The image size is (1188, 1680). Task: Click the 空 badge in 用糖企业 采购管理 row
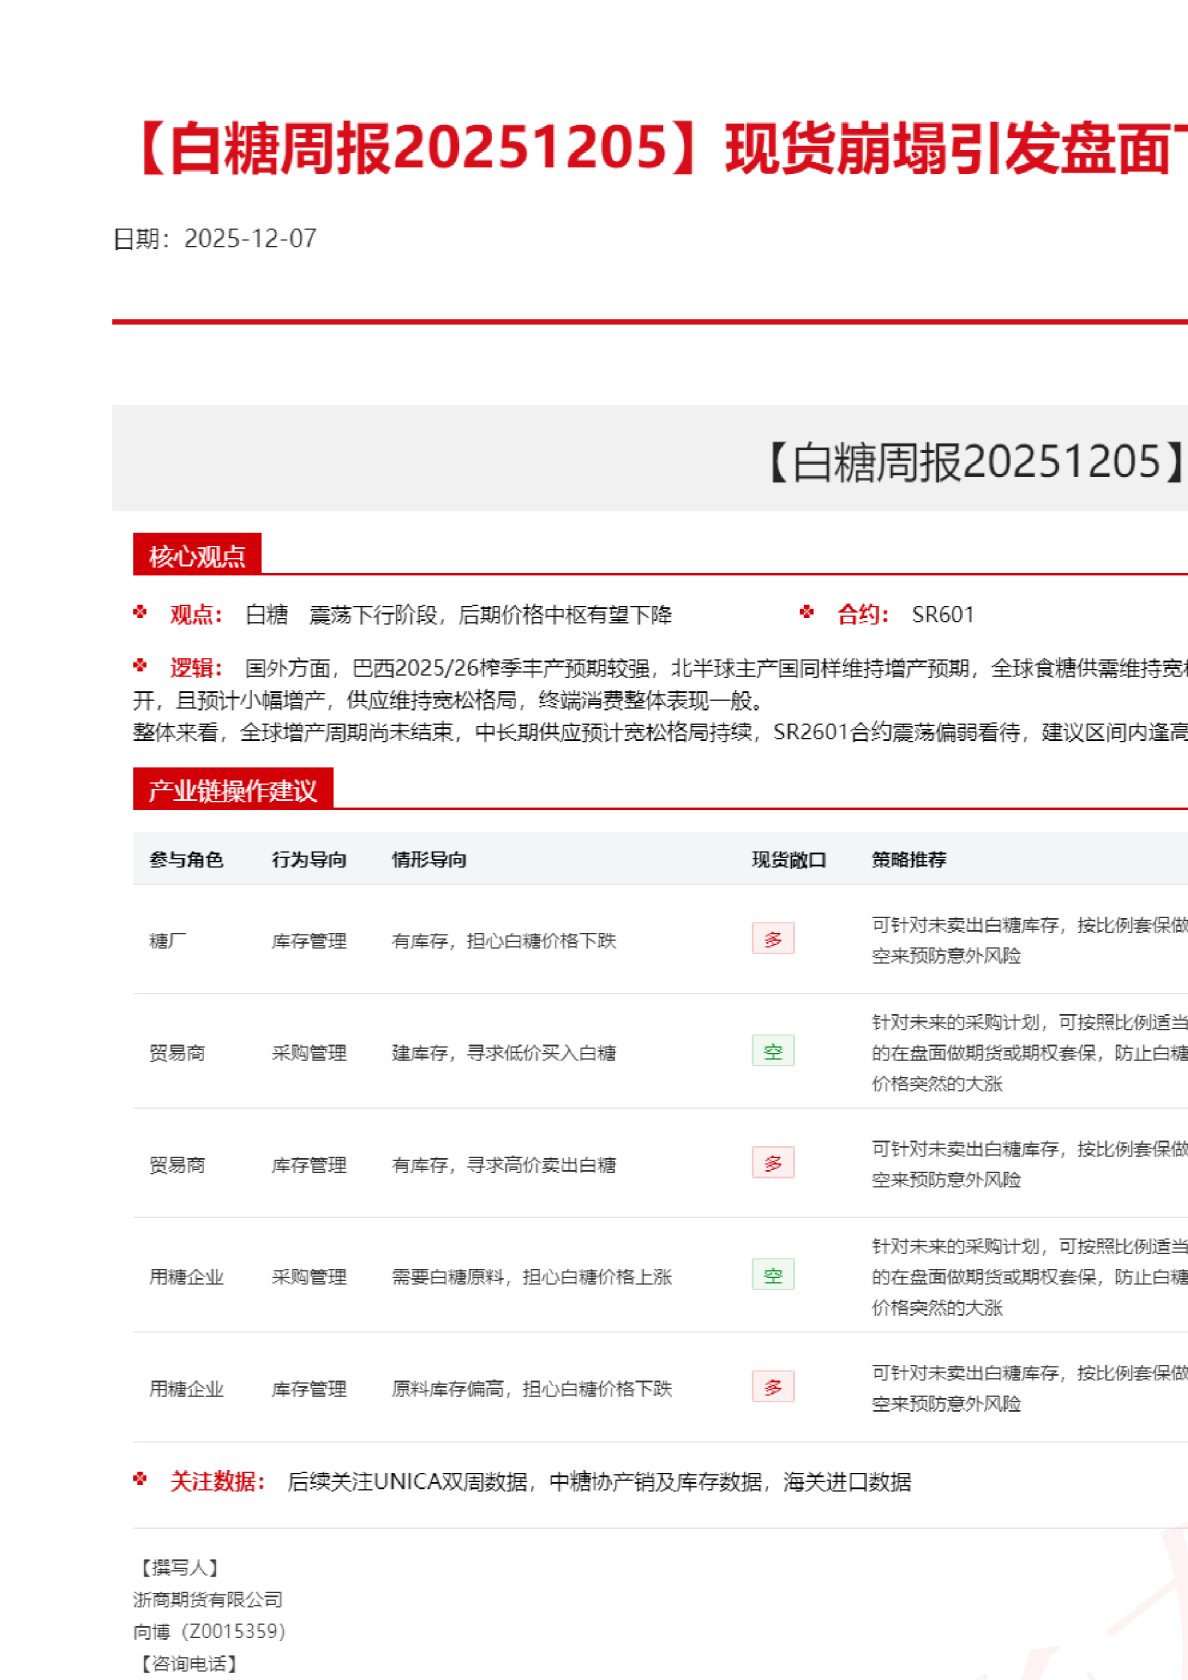click(773, 1275)
